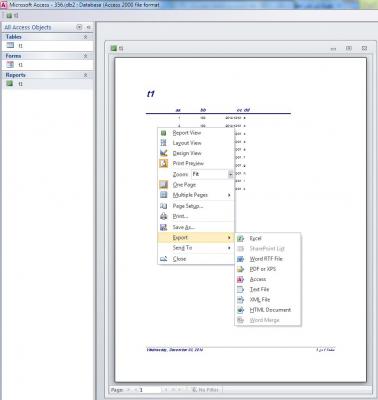Click the Forms group header
Viewport: 378px width, 400px height.
point(47,56)
